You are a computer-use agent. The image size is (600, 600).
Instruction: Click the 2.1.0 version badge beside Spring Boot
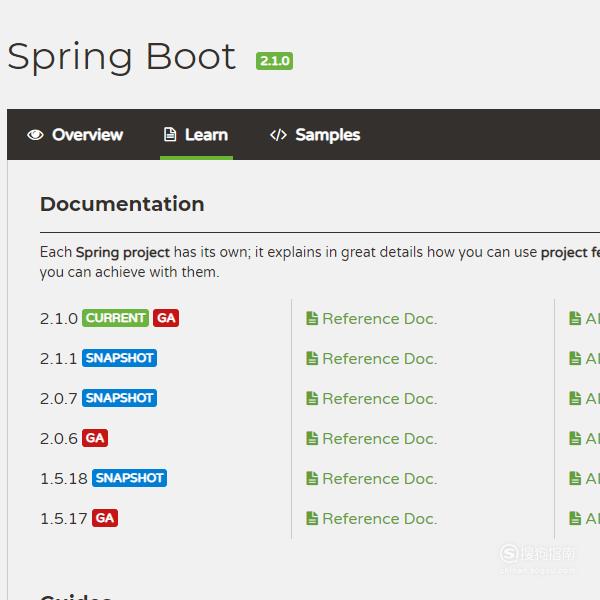click(x=274, y=61)
